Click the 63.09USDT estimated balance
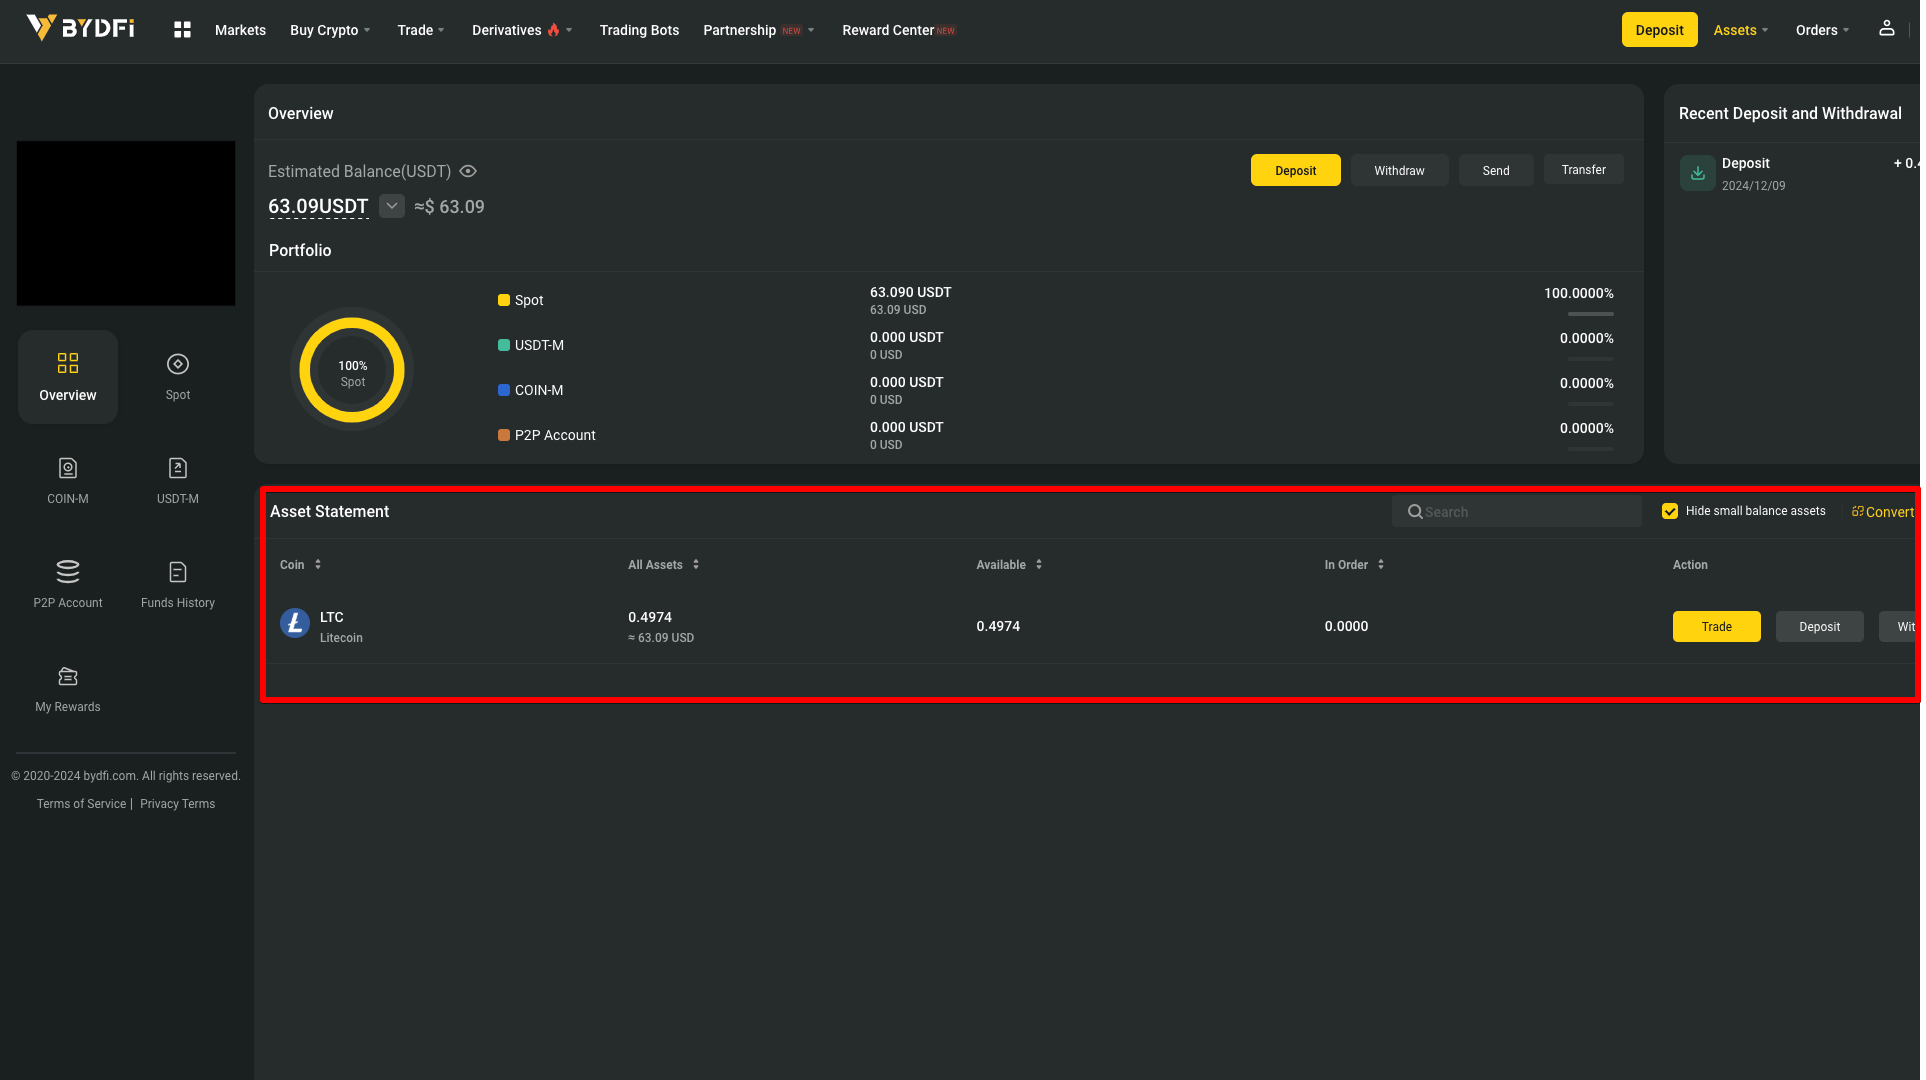 (318, 206)
